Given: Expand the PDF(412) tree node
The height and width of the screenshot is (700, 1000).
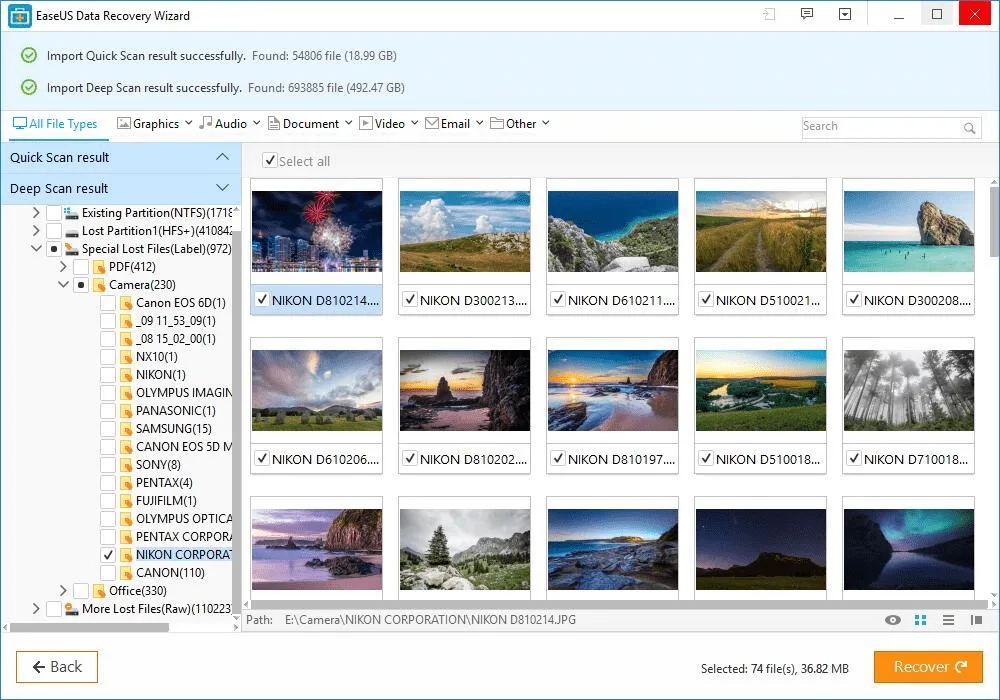Looking at the screenshot, I should coord(63,267).
